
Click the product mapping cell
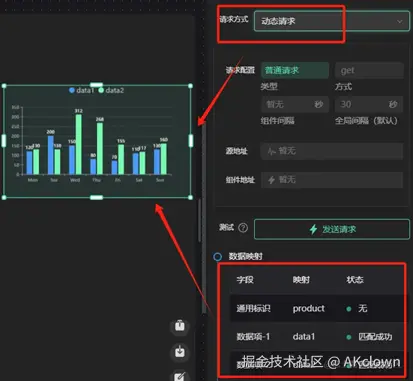tap(309, 309)
